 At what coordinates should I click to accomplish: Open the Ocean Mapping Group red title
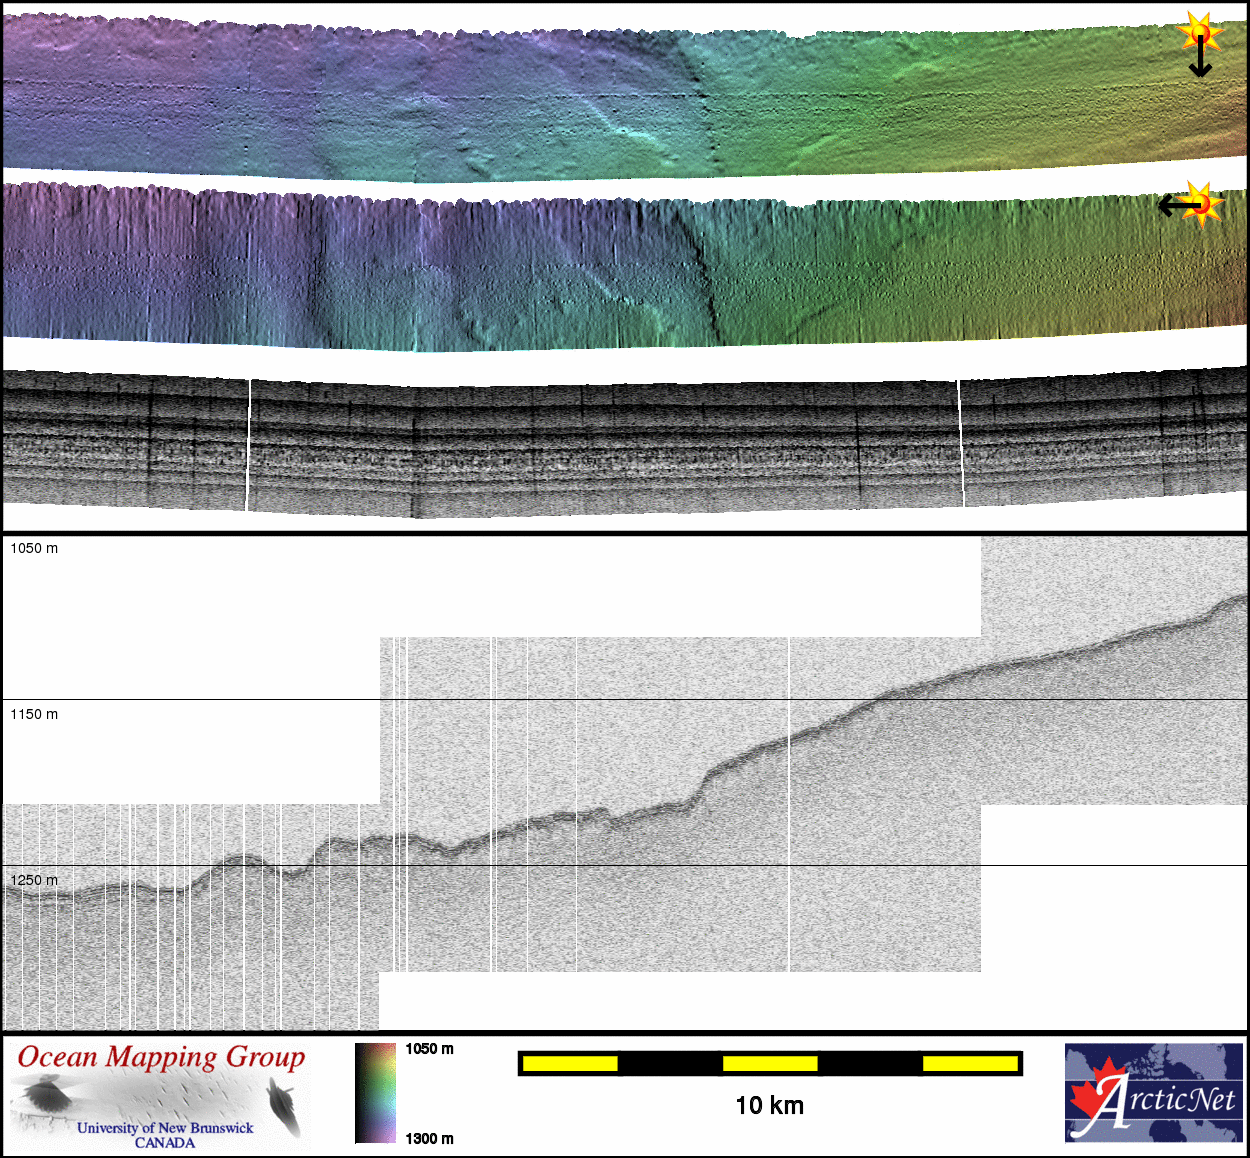pos(161,1058)
